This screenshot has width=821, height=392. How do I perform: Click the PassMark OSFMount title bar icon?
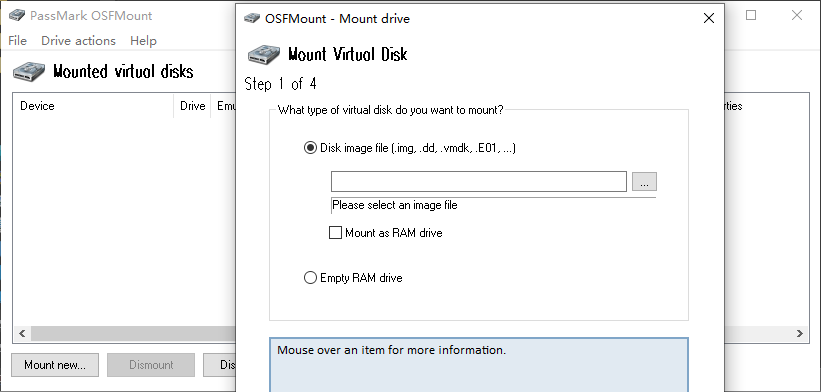[x=17, y=16]
